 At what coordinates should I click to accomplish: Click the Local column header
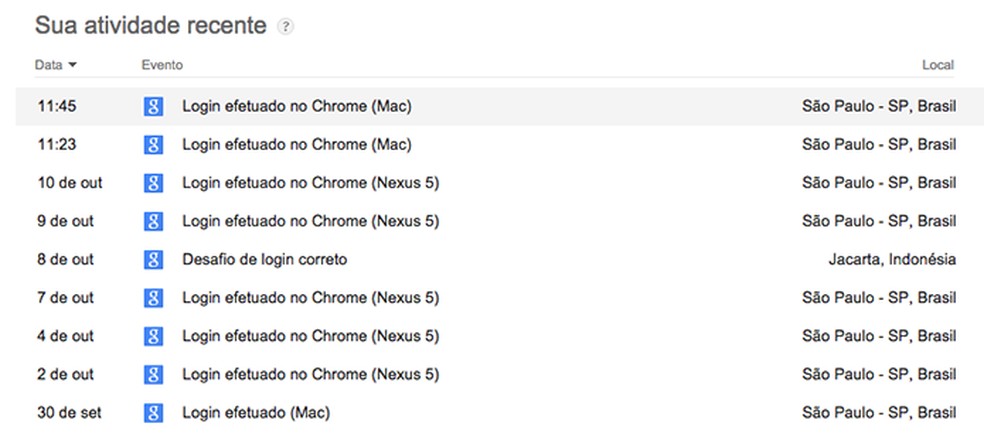click(x=937, y=65)
